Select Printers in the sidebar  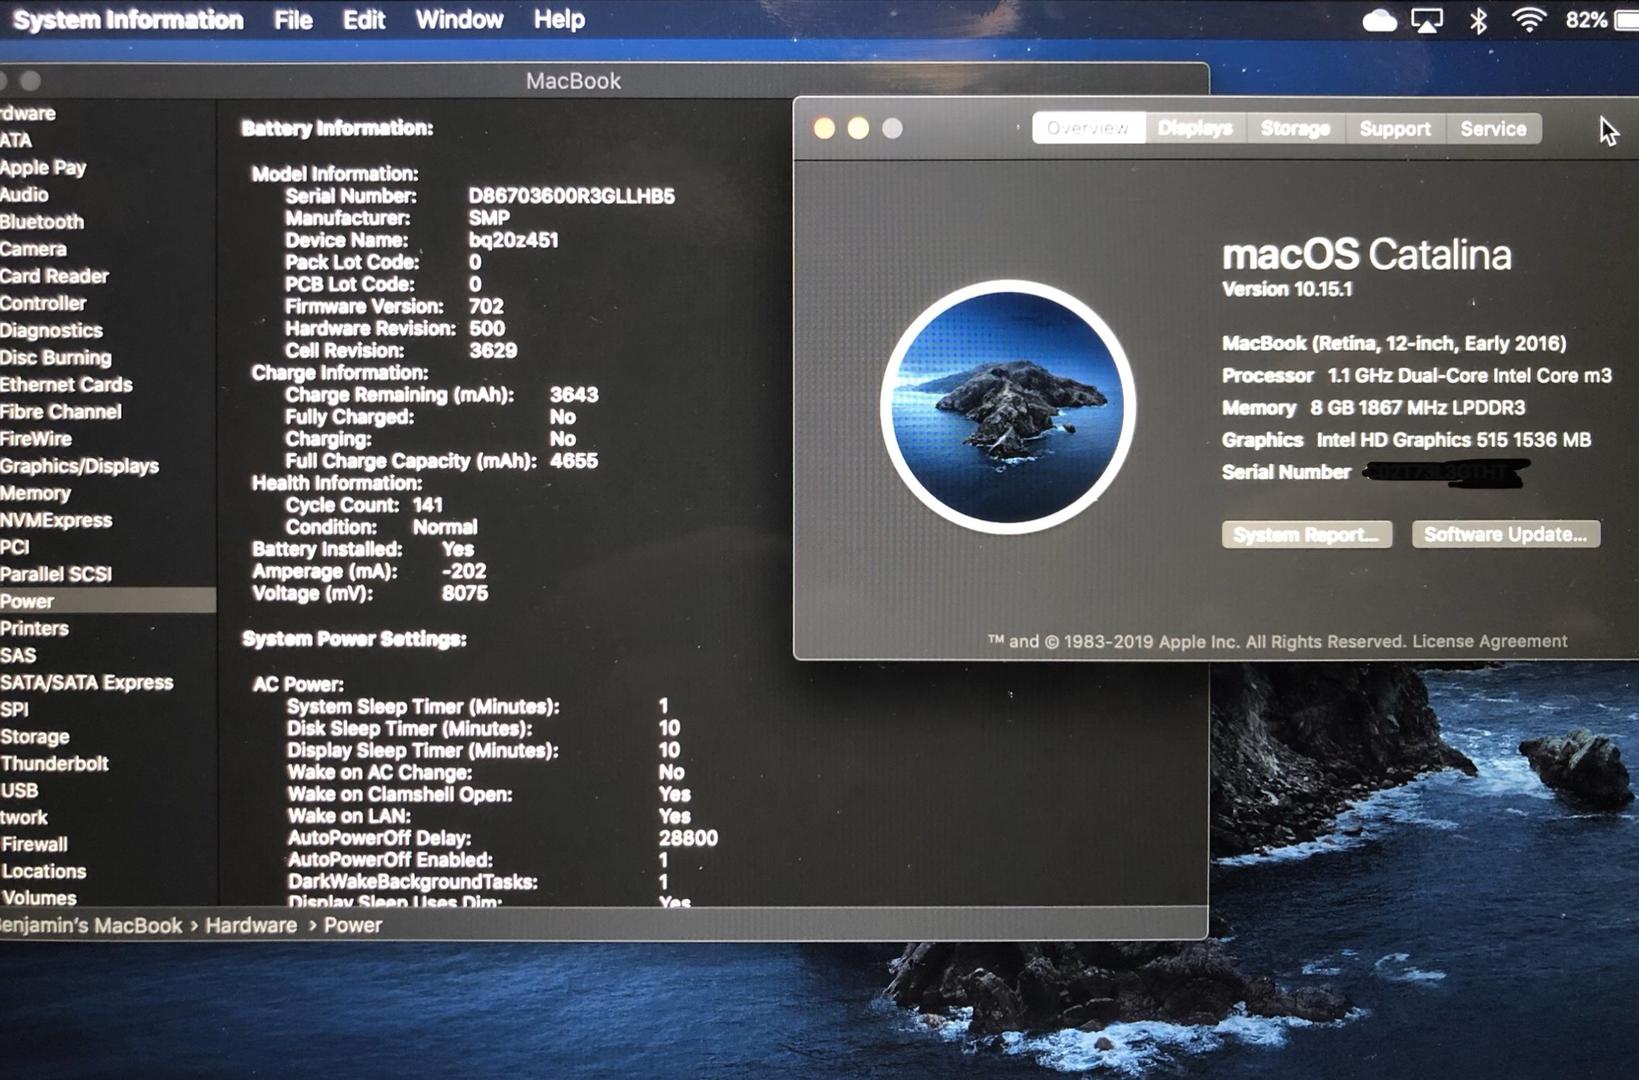click(x=34, y=628)
